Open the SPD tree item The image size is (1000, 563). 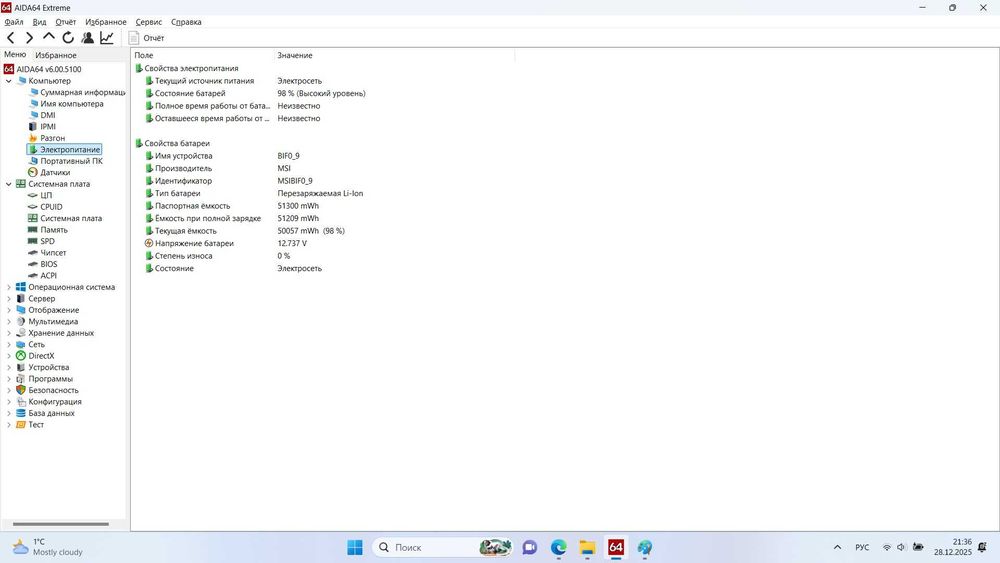[x=47, y=242]
